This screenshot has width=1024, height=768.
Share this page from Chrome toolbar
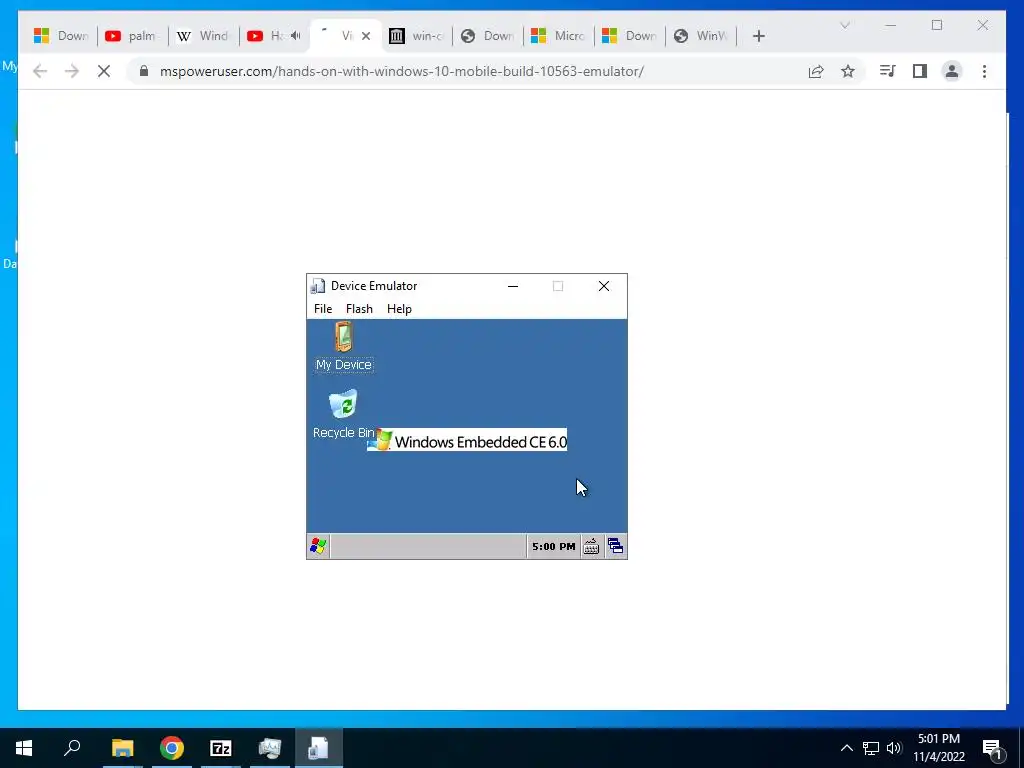coord(816,71)
